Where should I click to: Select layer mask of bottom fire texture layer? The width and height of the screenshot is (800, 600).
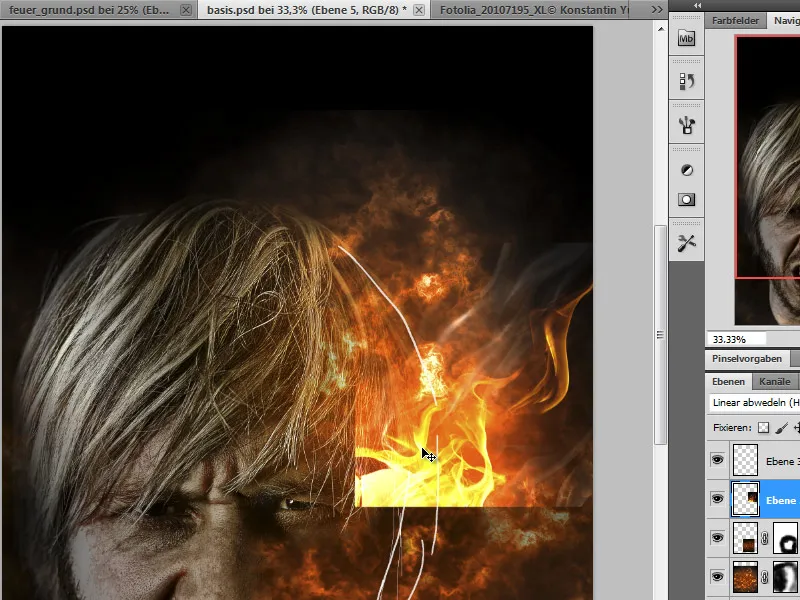(x=786, y=577)
